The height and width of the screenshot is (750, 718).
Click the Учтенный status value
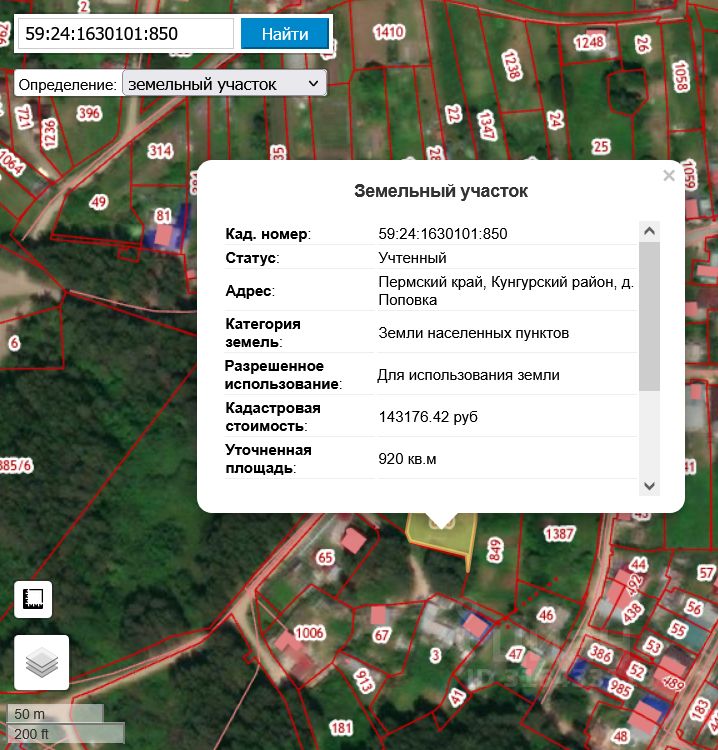[x=412, y=257]
